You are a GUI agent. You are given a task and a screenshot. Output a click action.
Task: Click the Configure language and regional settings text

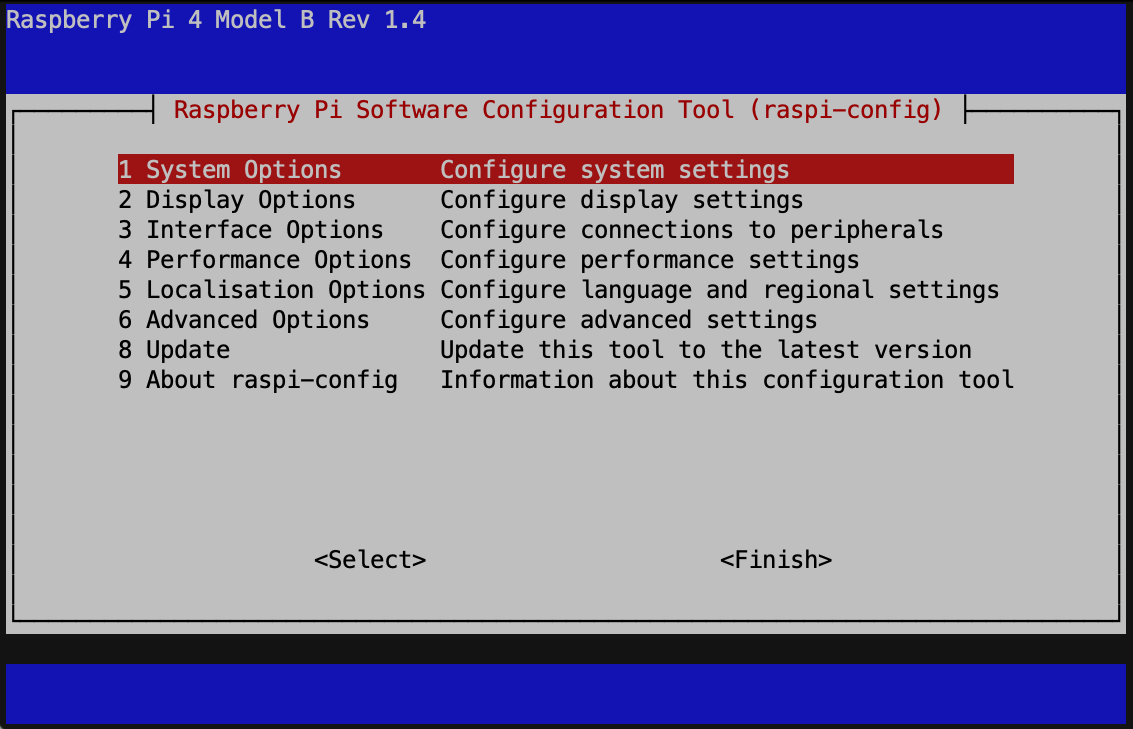720,289
